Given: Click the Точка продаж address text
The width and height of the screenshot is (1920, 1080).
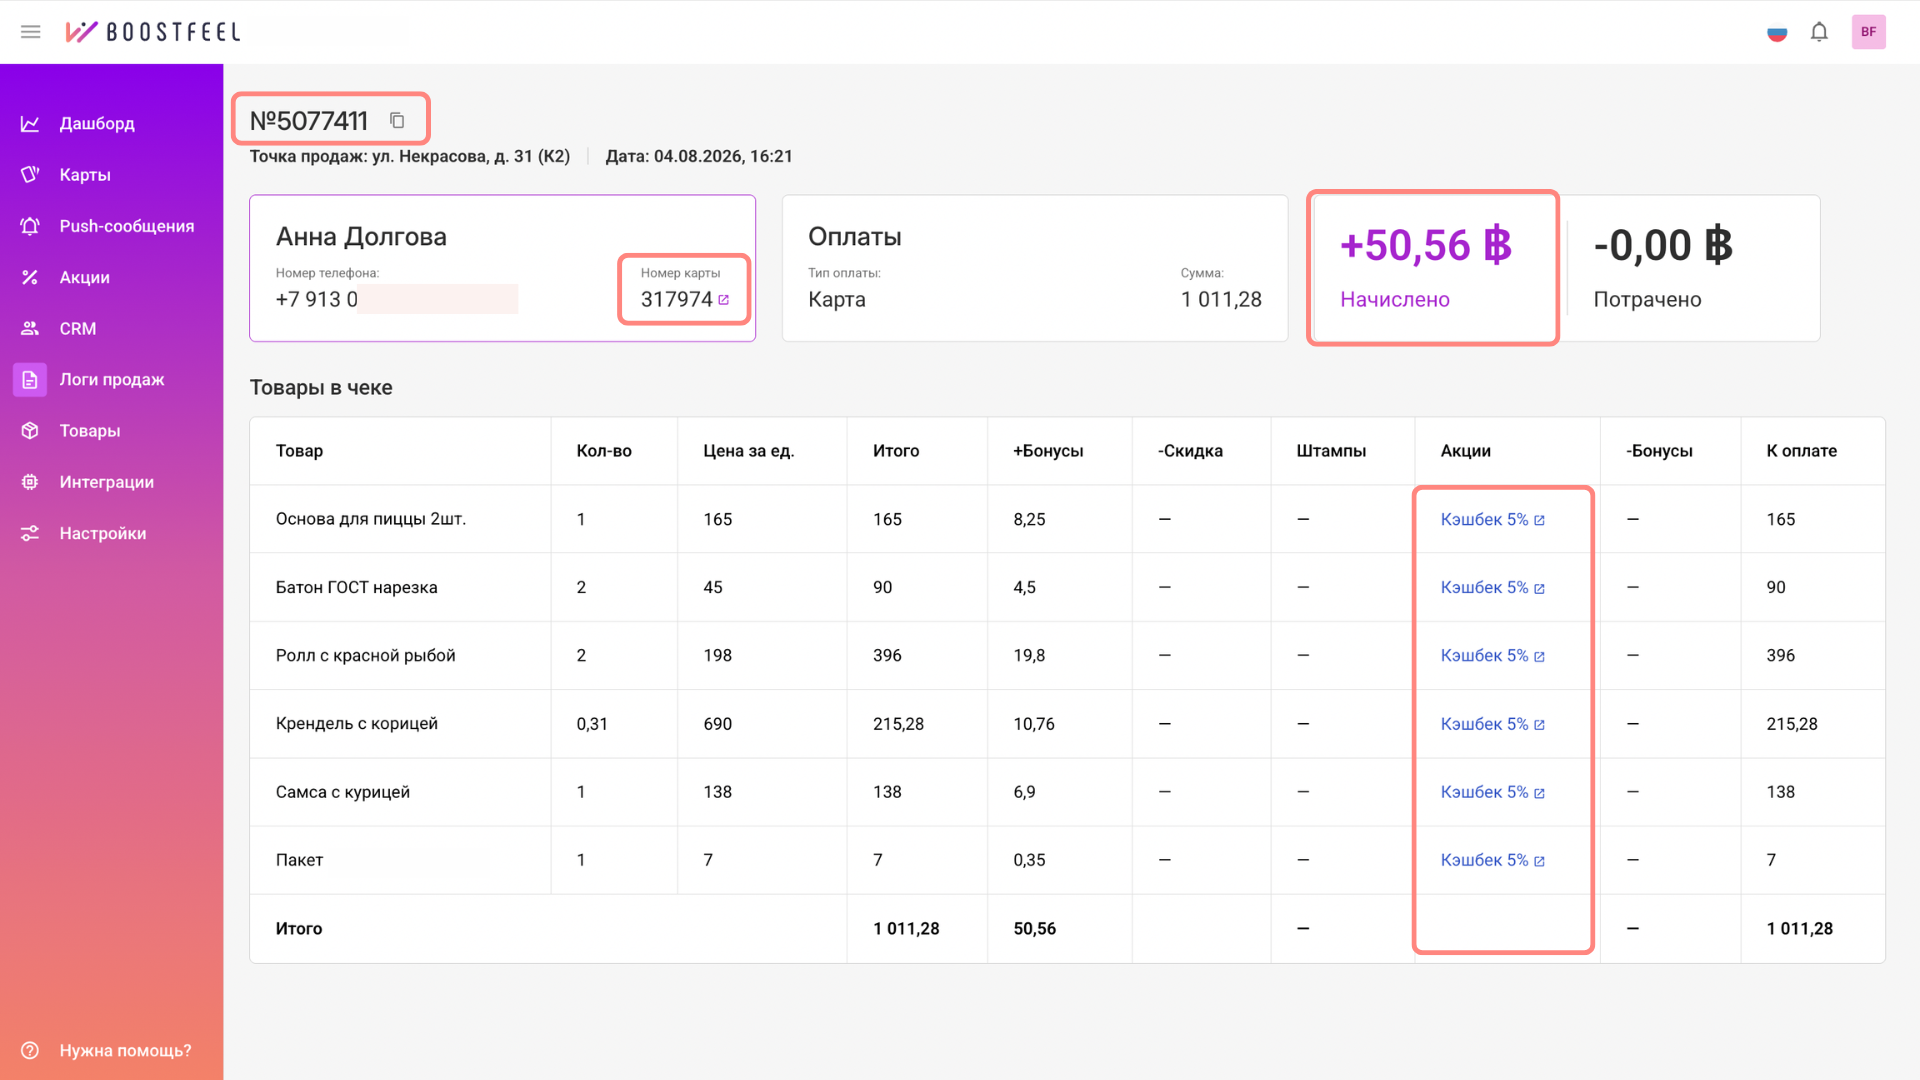Looking at the screenshot, I should pyautogui.click(x=410, y=156).
